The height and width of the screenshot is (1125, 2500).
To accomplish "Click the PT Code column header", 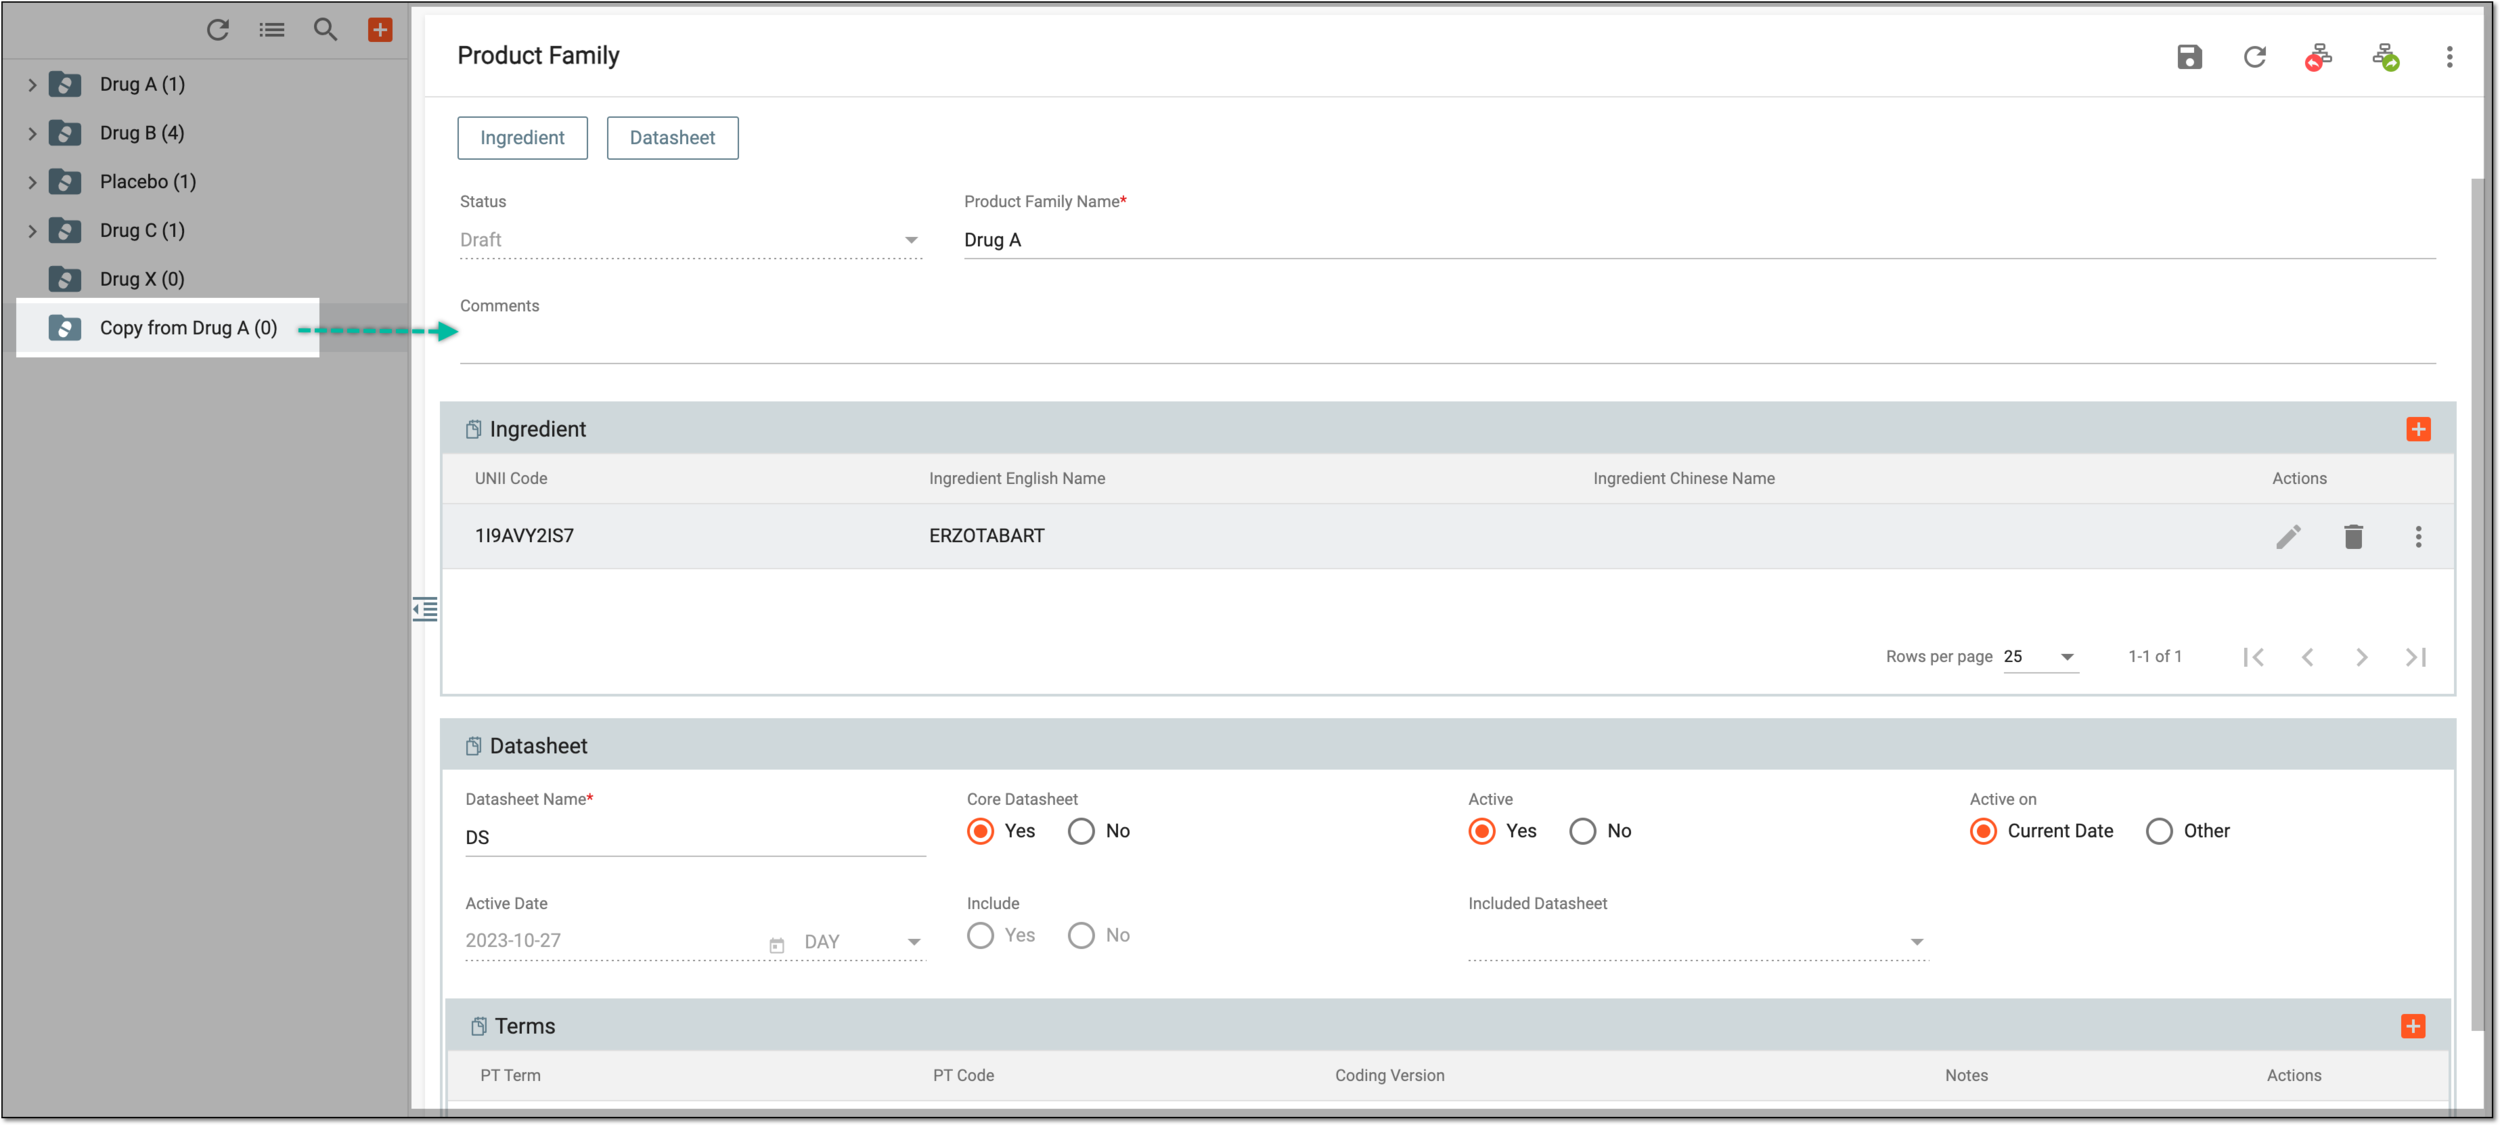I will click(x=963, y=1076).
